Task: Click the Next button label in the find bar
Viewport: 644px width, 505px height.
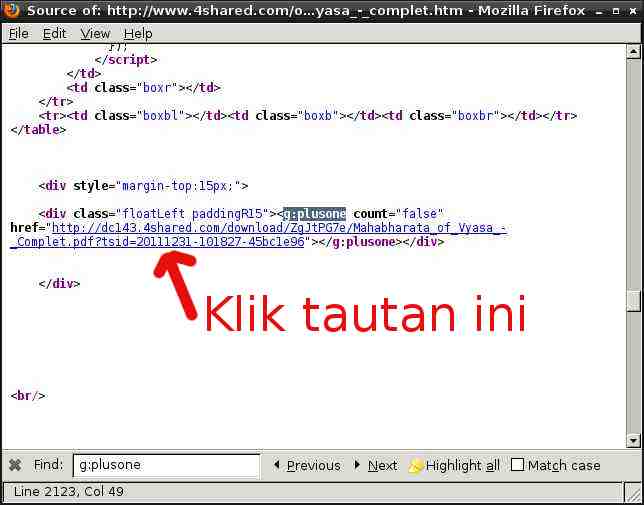Action: pos(382,465)
